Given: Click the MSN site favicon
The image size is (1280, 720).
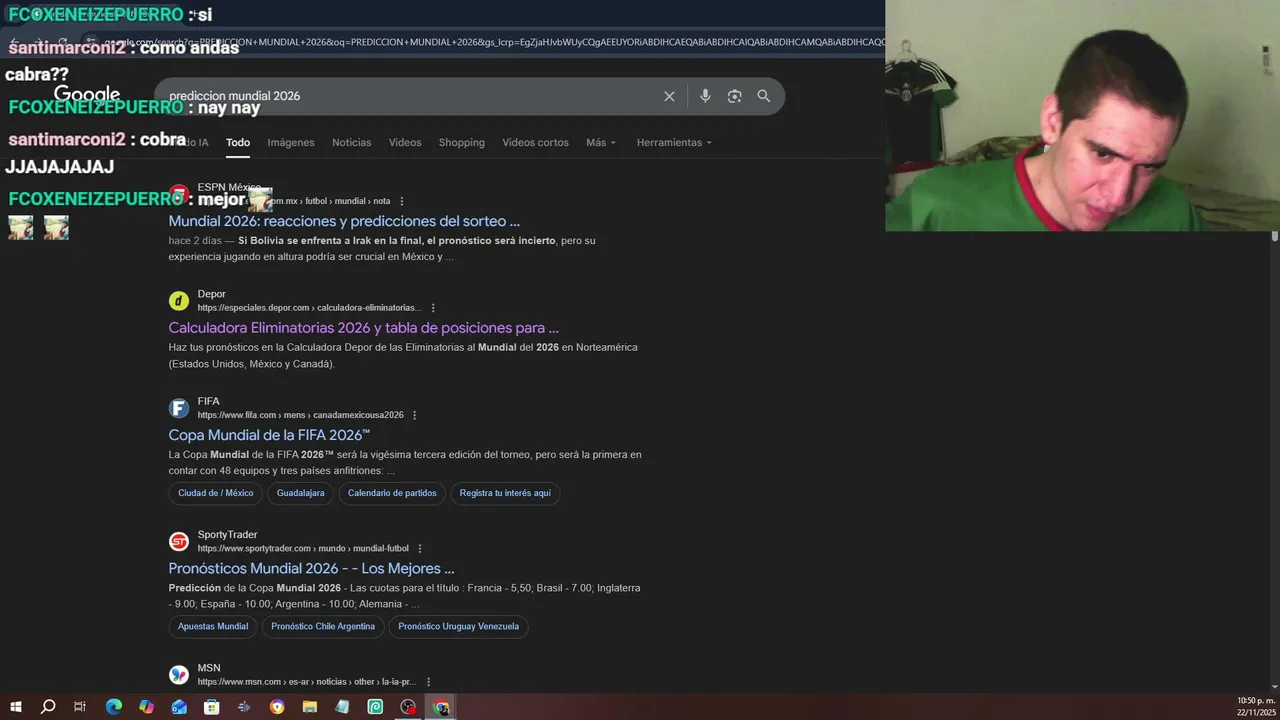Looking at the screenshot, I should (x=179, y=675).
